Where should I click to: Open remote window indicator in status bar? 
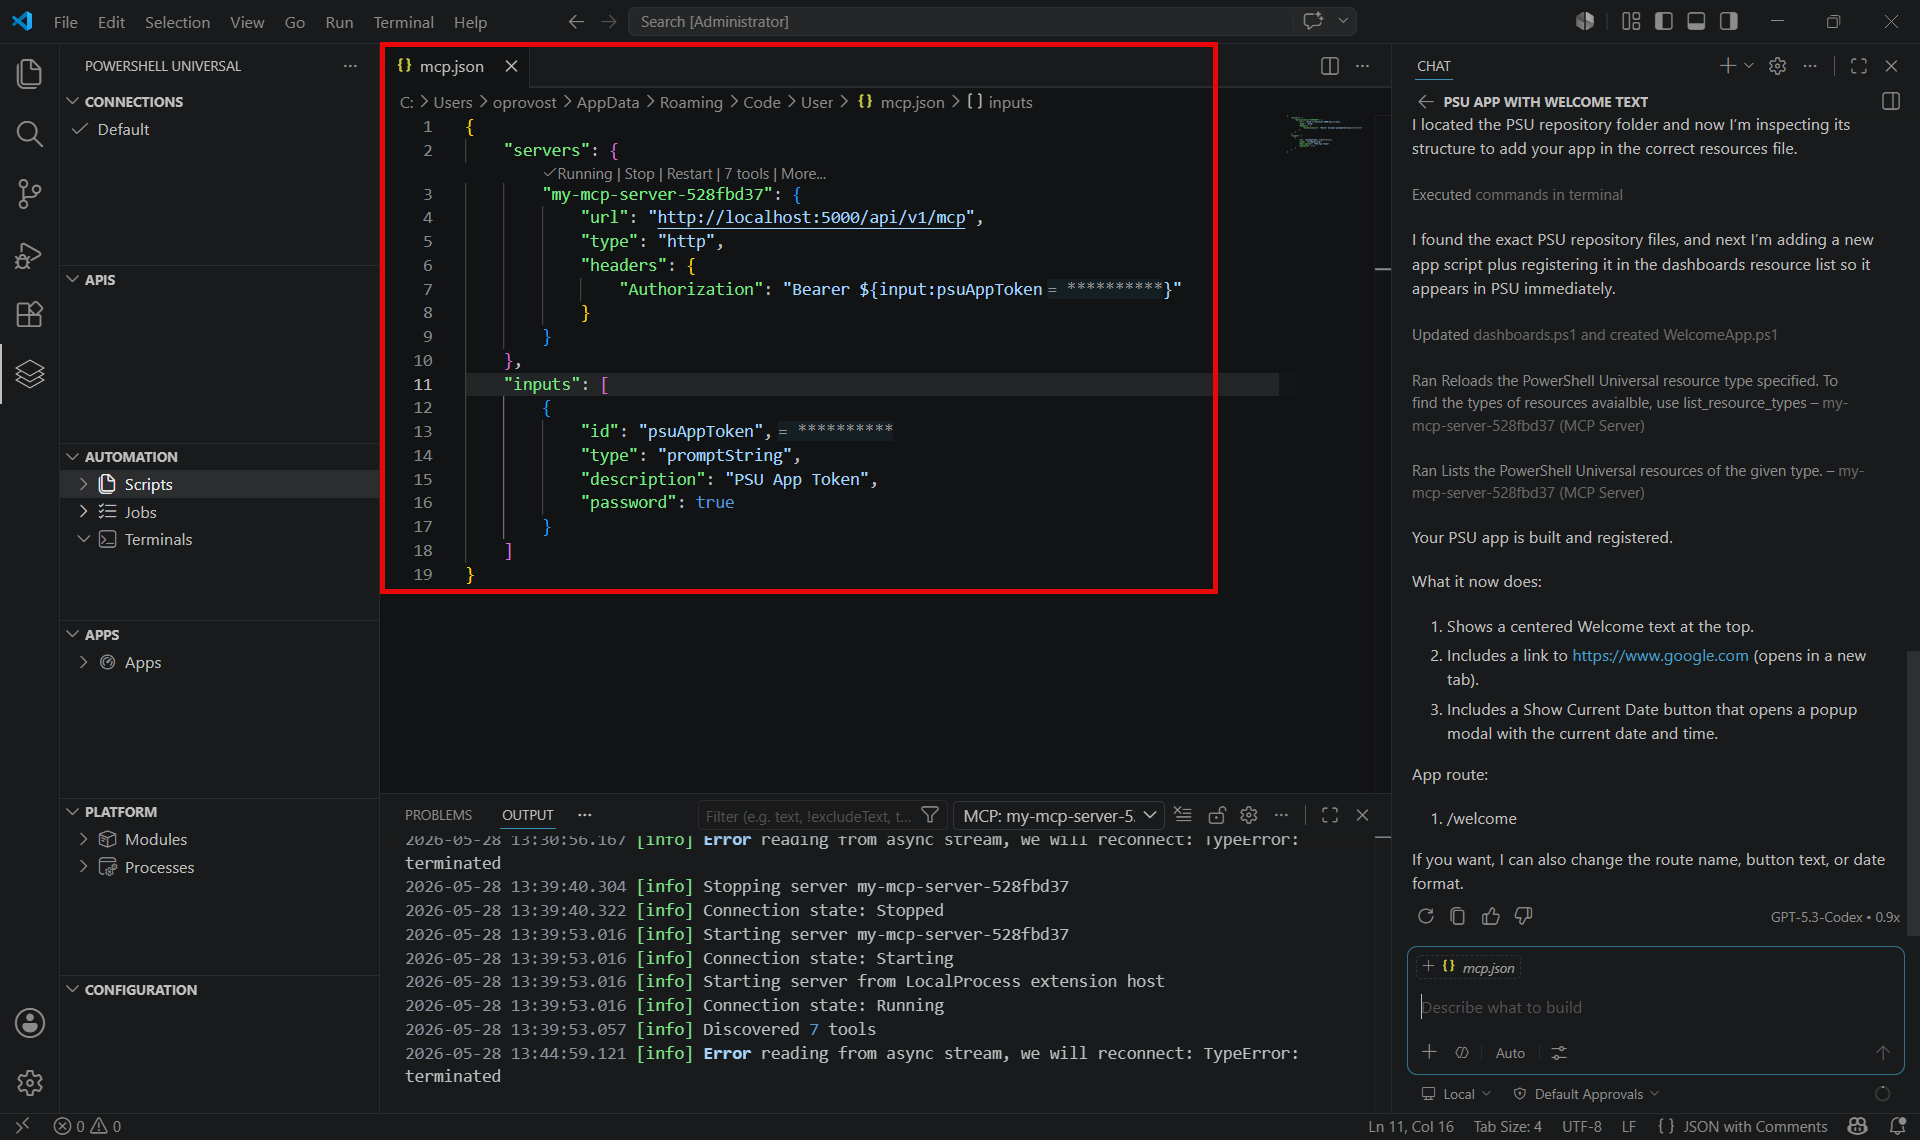(22, 1126)
